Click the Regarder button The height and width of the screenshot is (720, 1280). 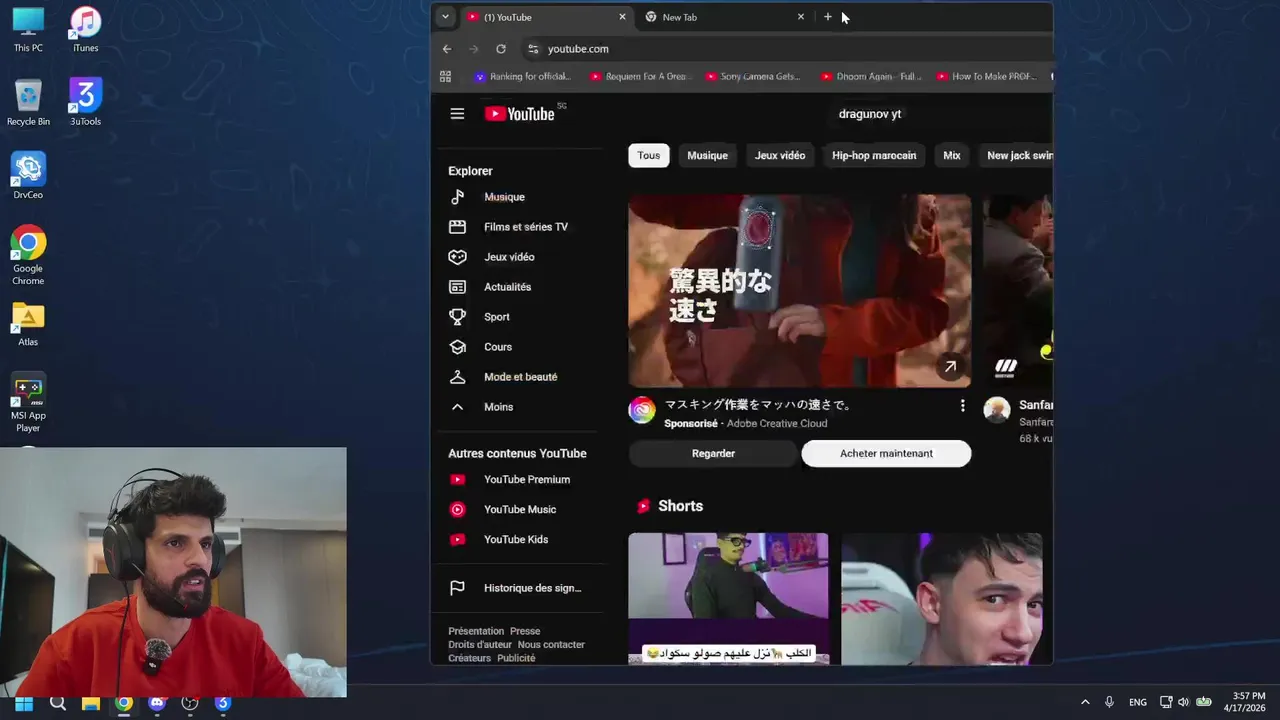[x=713, y=453]
